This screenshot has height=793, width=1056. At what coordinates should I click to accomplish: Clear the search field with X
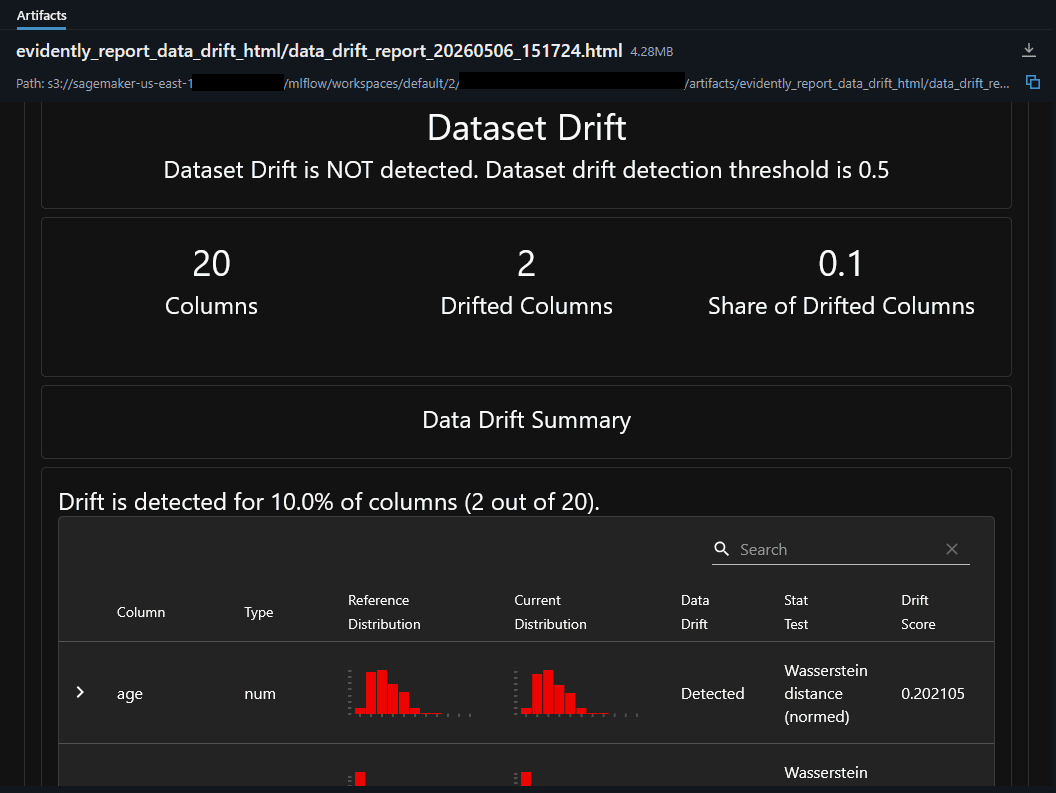point(952,549)
